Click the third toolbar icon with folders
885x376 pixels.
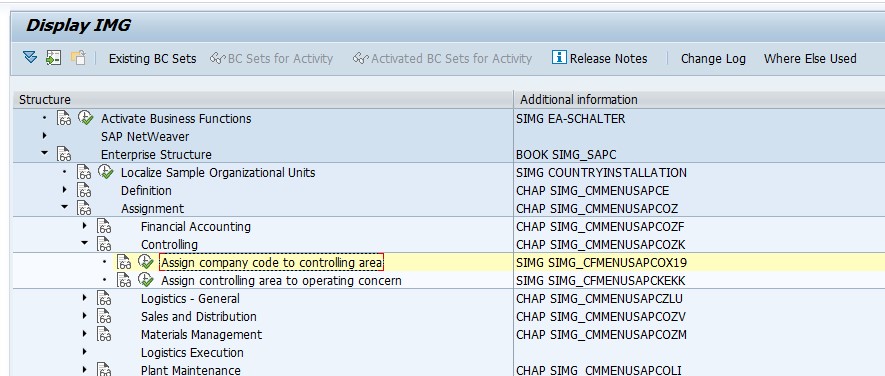(78, 58)
